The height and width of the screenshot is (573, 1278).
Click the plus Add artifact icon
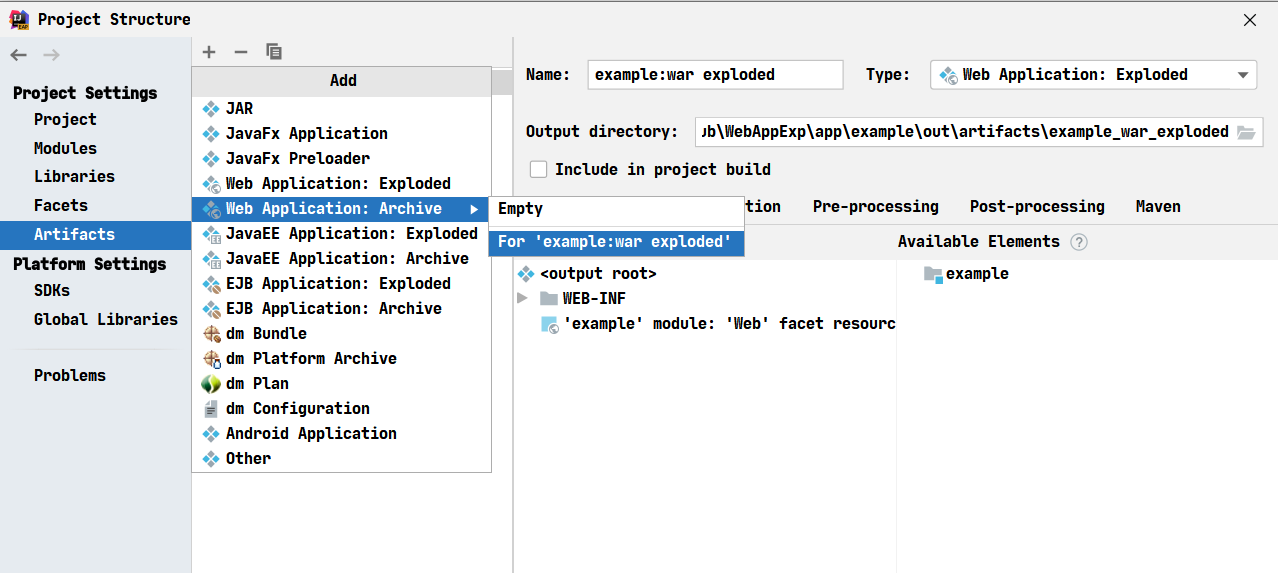209,52
